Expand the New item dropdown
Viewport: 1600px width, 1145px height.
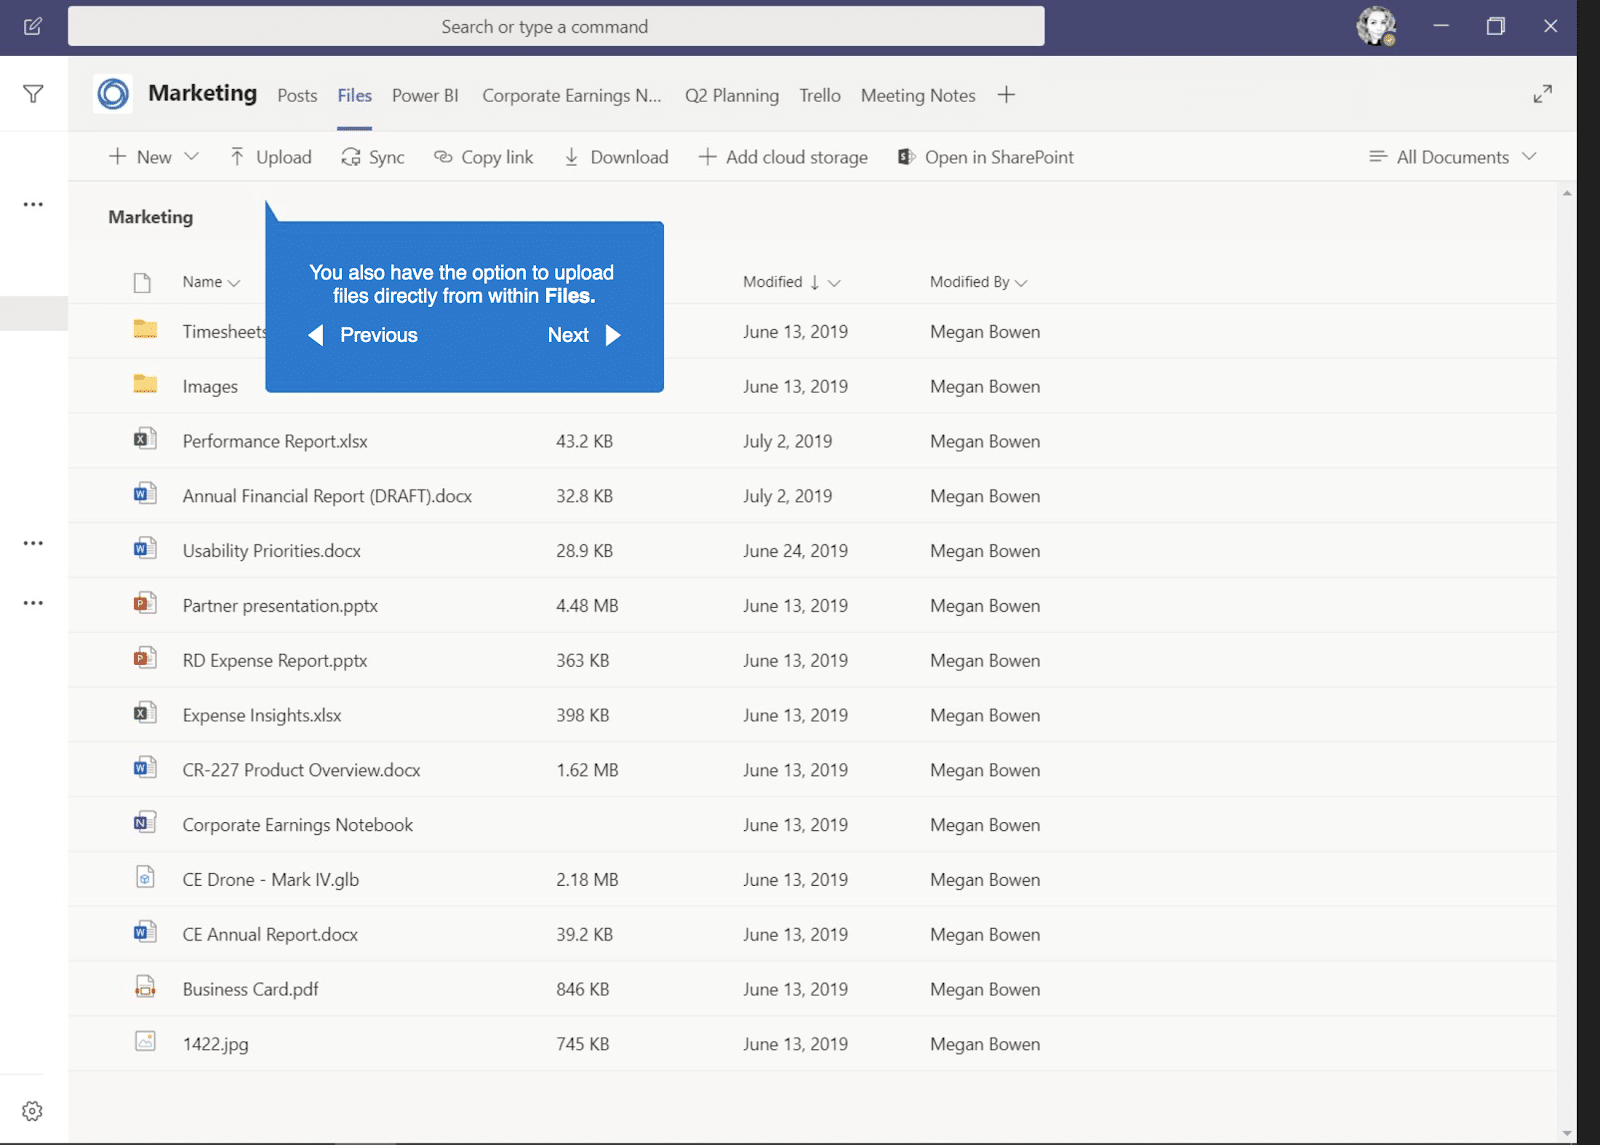(192, 156)
